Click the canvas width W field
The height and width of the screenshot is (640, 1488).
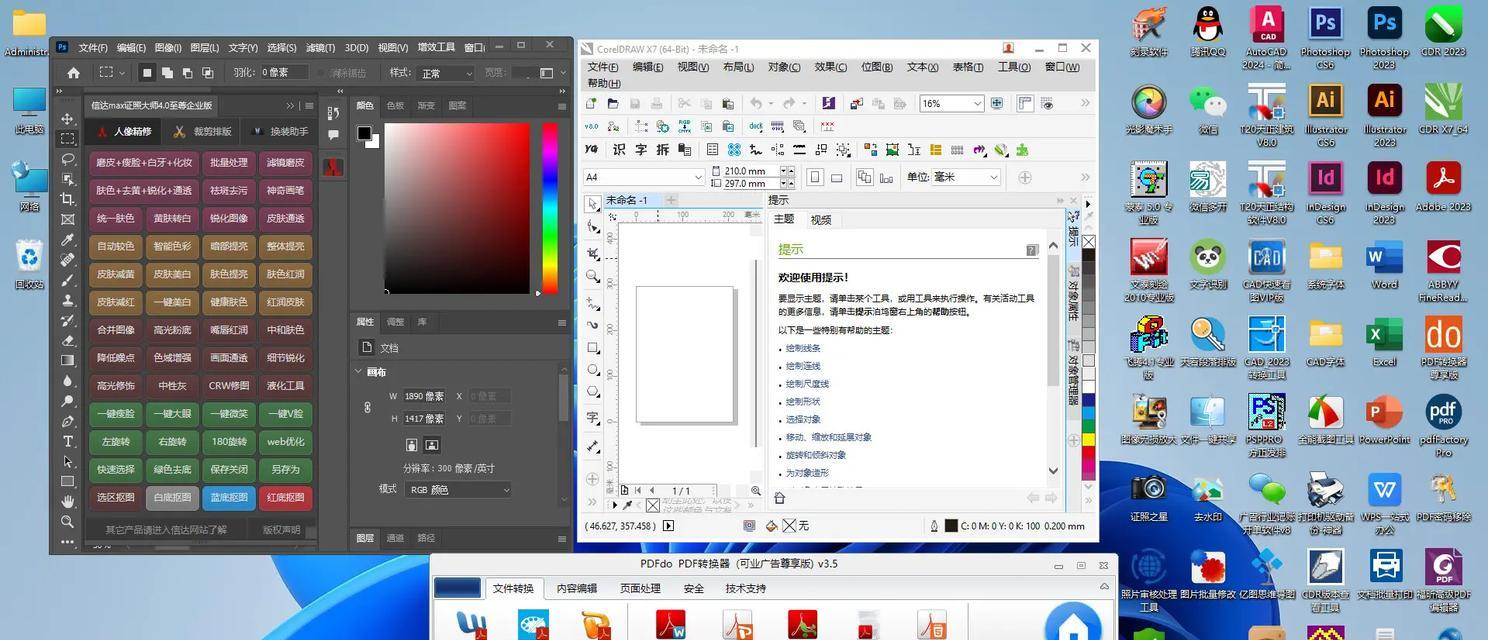pos(425,396)
